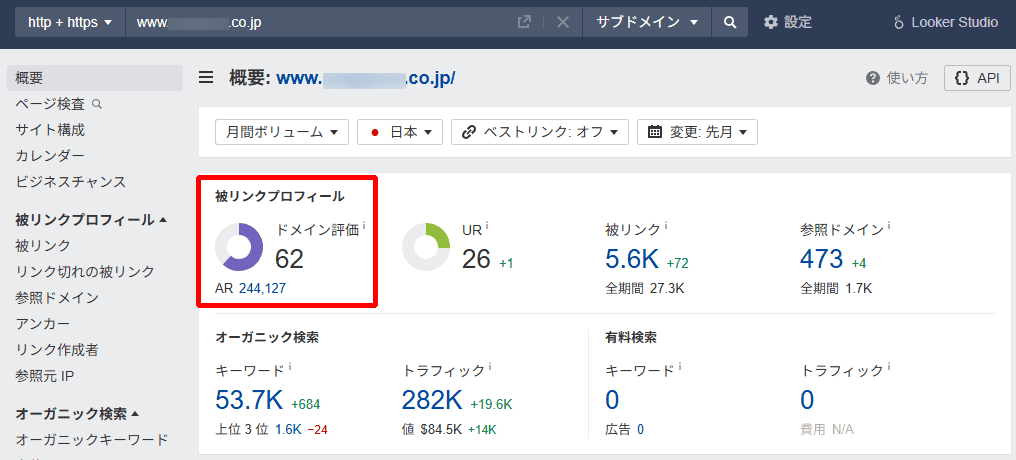The height and width of the screenshot is (460, 1016).
Task: Click info icon next to UR
Action: coord(487,225)
